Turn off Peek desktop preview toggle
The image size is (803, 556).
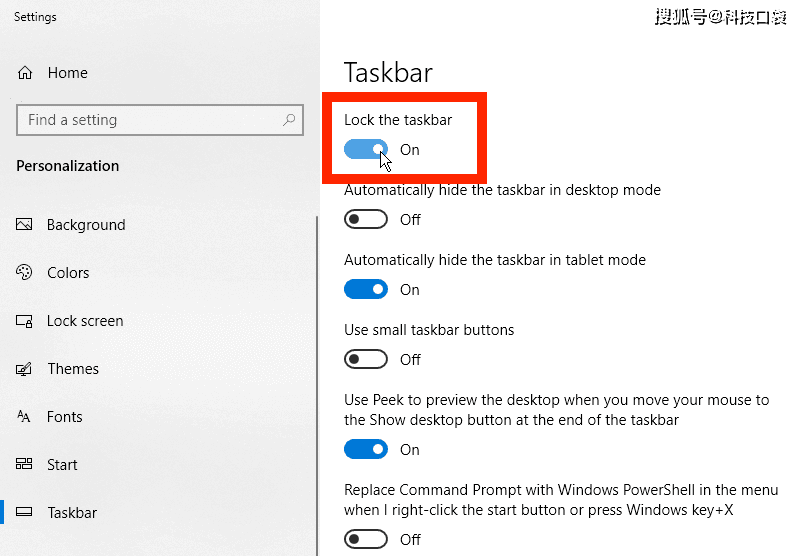pos(366,450)
